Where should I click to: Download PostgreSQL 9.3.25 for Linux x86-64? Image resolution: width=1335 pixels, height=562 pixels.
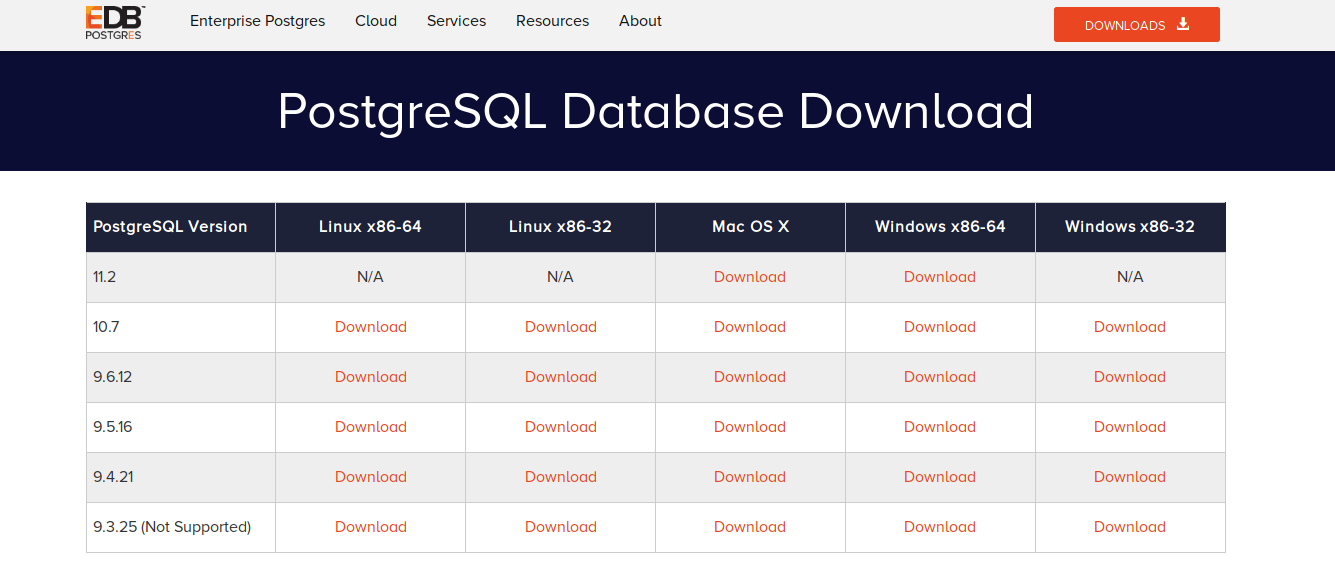(371, 527)
